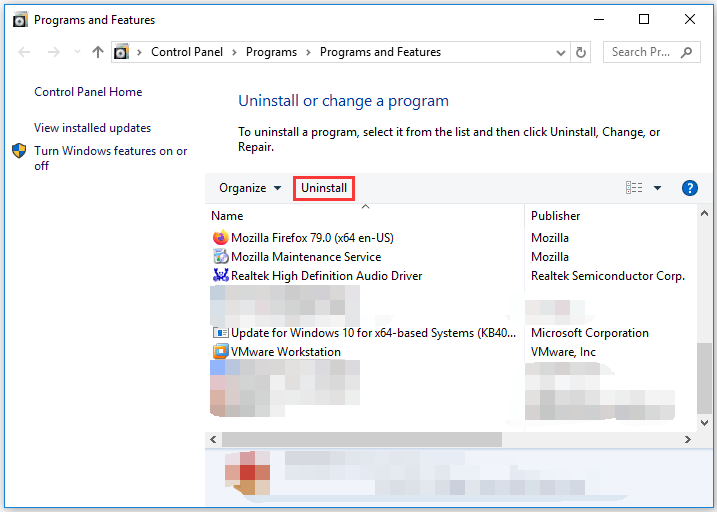The image size is (717, 512).
Task: Click the vertical scrollbar down arrow
Action: 704,423
